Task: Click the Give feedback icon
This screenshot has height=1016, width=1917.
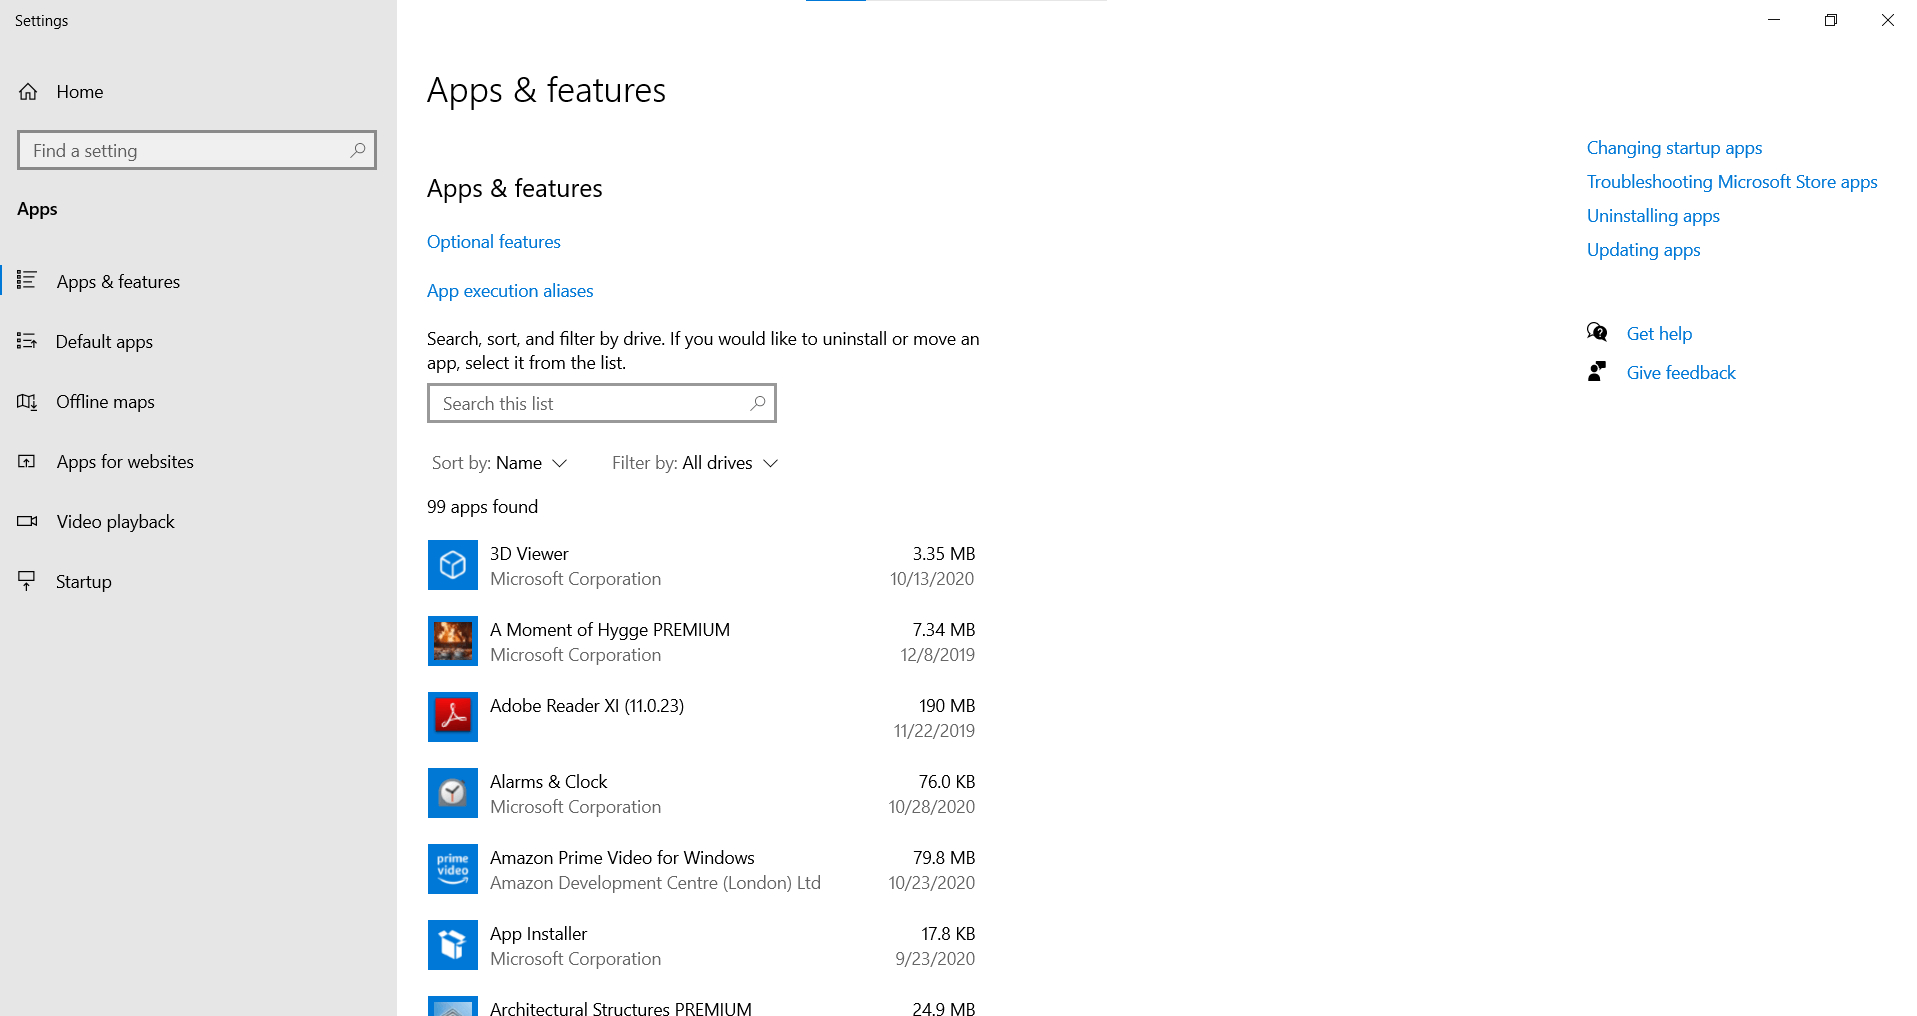Action: tap(1597, 371)
